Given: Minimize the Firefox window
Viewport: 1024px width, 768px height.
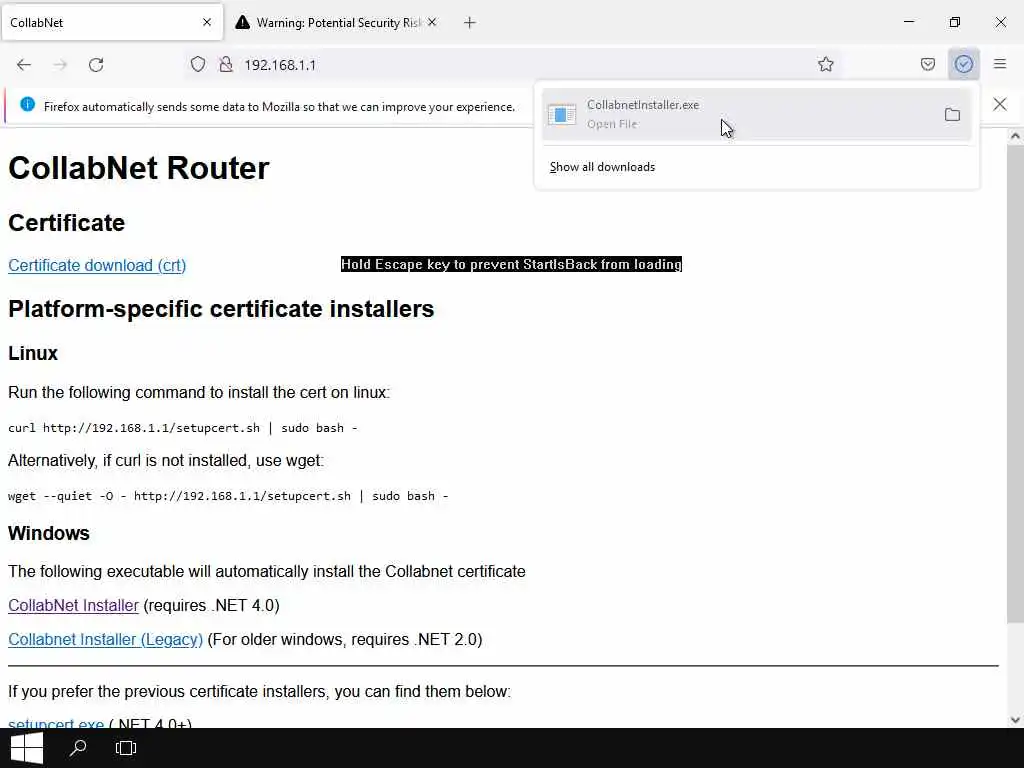Looking at the screenshot, I should (x=909, y=22).
